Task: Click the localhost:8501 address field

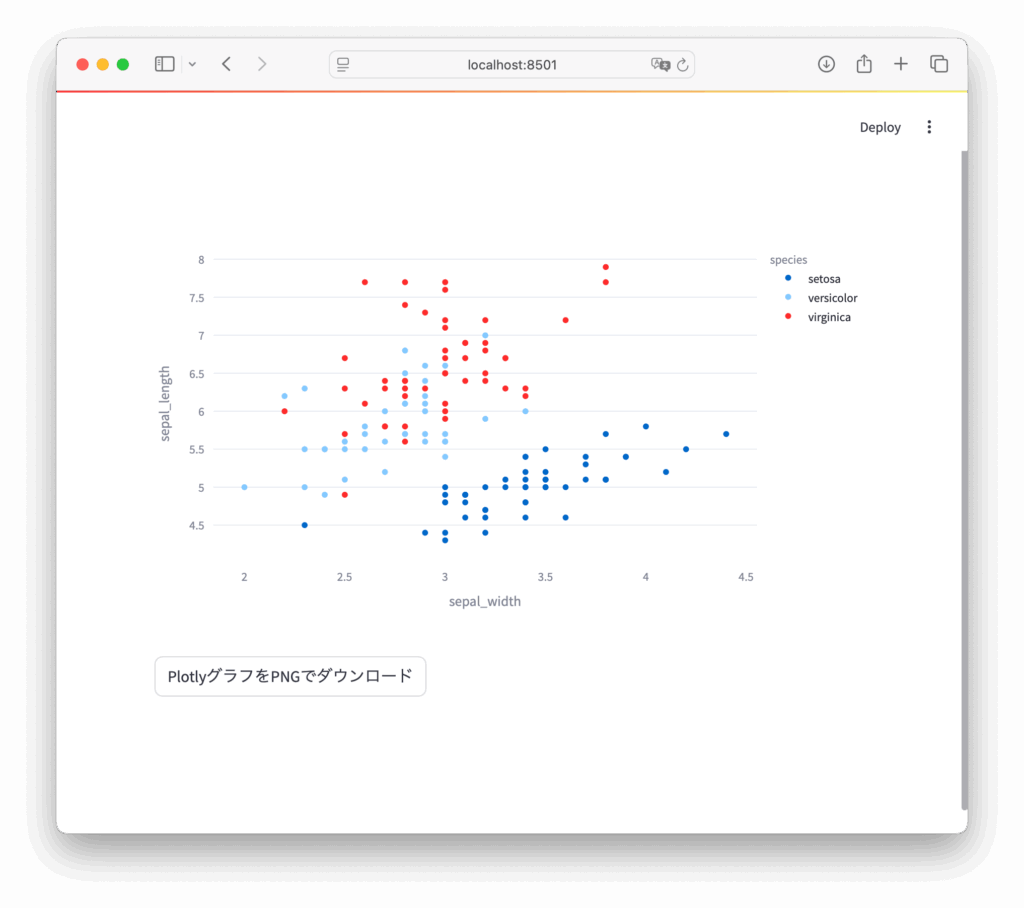Action: pyautogui.click(x=512, y=65)
